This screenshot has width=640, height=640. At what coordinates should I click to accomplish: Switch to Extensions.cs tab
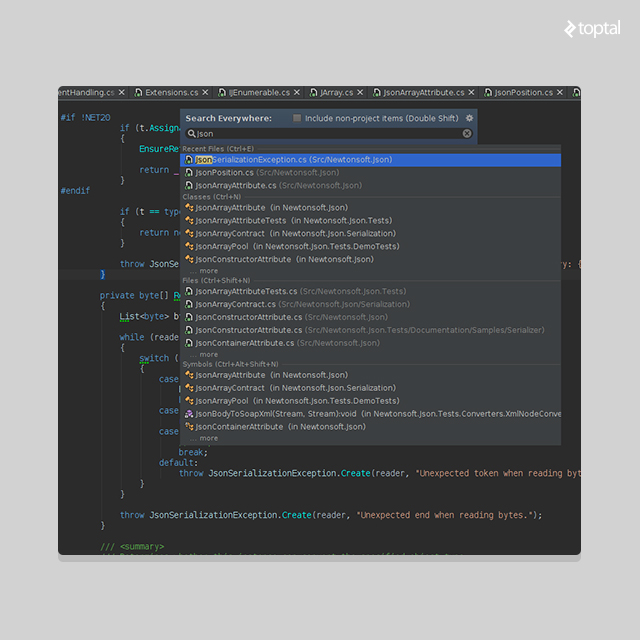tap(171, 93)
